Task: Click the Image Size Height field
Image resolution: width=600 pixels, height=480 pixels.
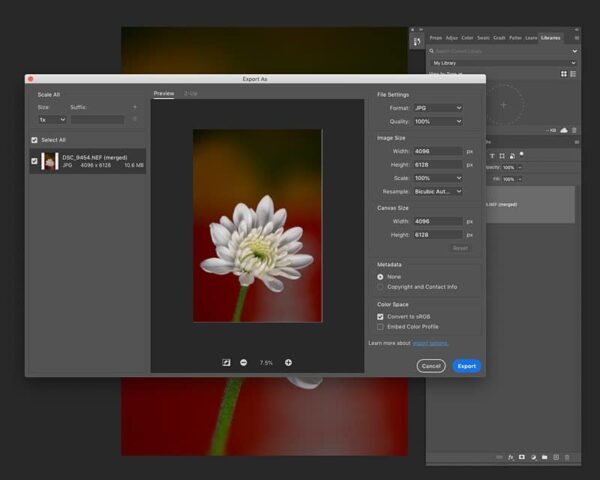Action: [x=438, y=165]
